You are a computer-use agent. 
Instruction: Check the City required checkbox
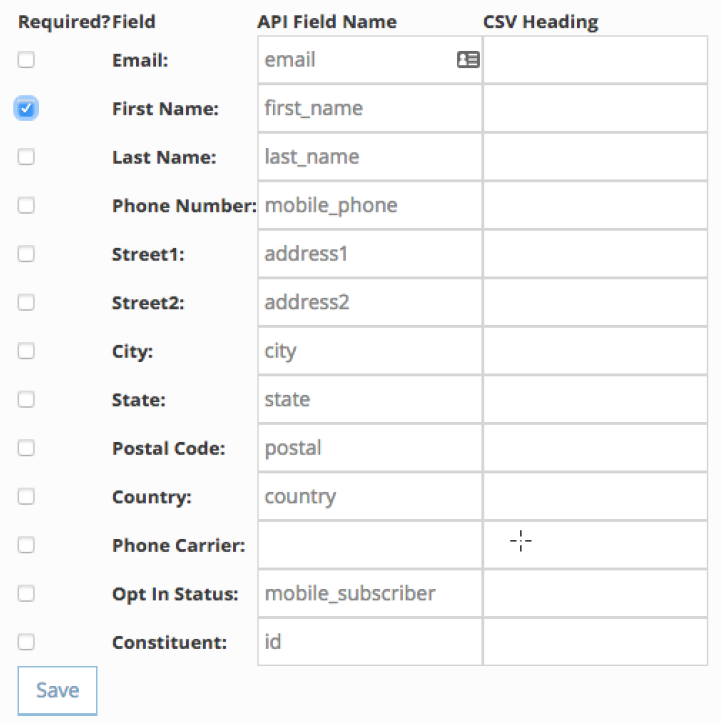(26, 351)
